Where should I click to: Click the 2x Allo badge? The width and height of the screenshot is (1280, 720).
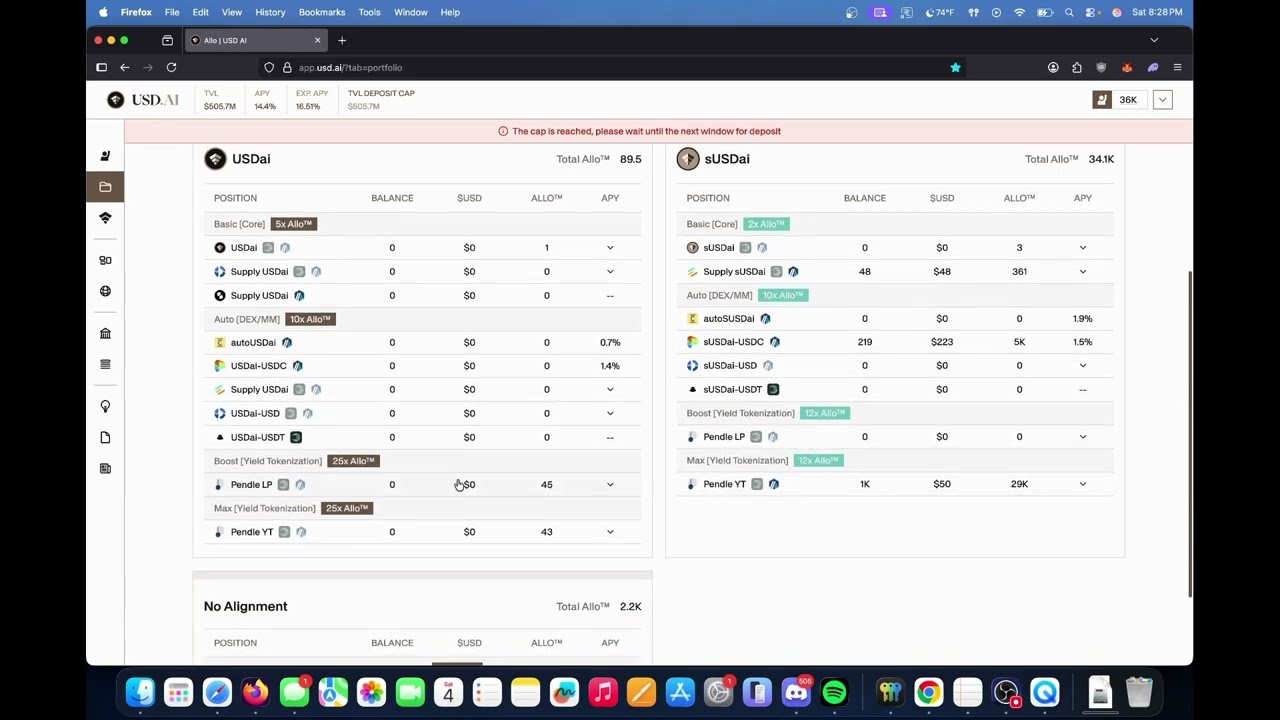[x=766, y=224]
